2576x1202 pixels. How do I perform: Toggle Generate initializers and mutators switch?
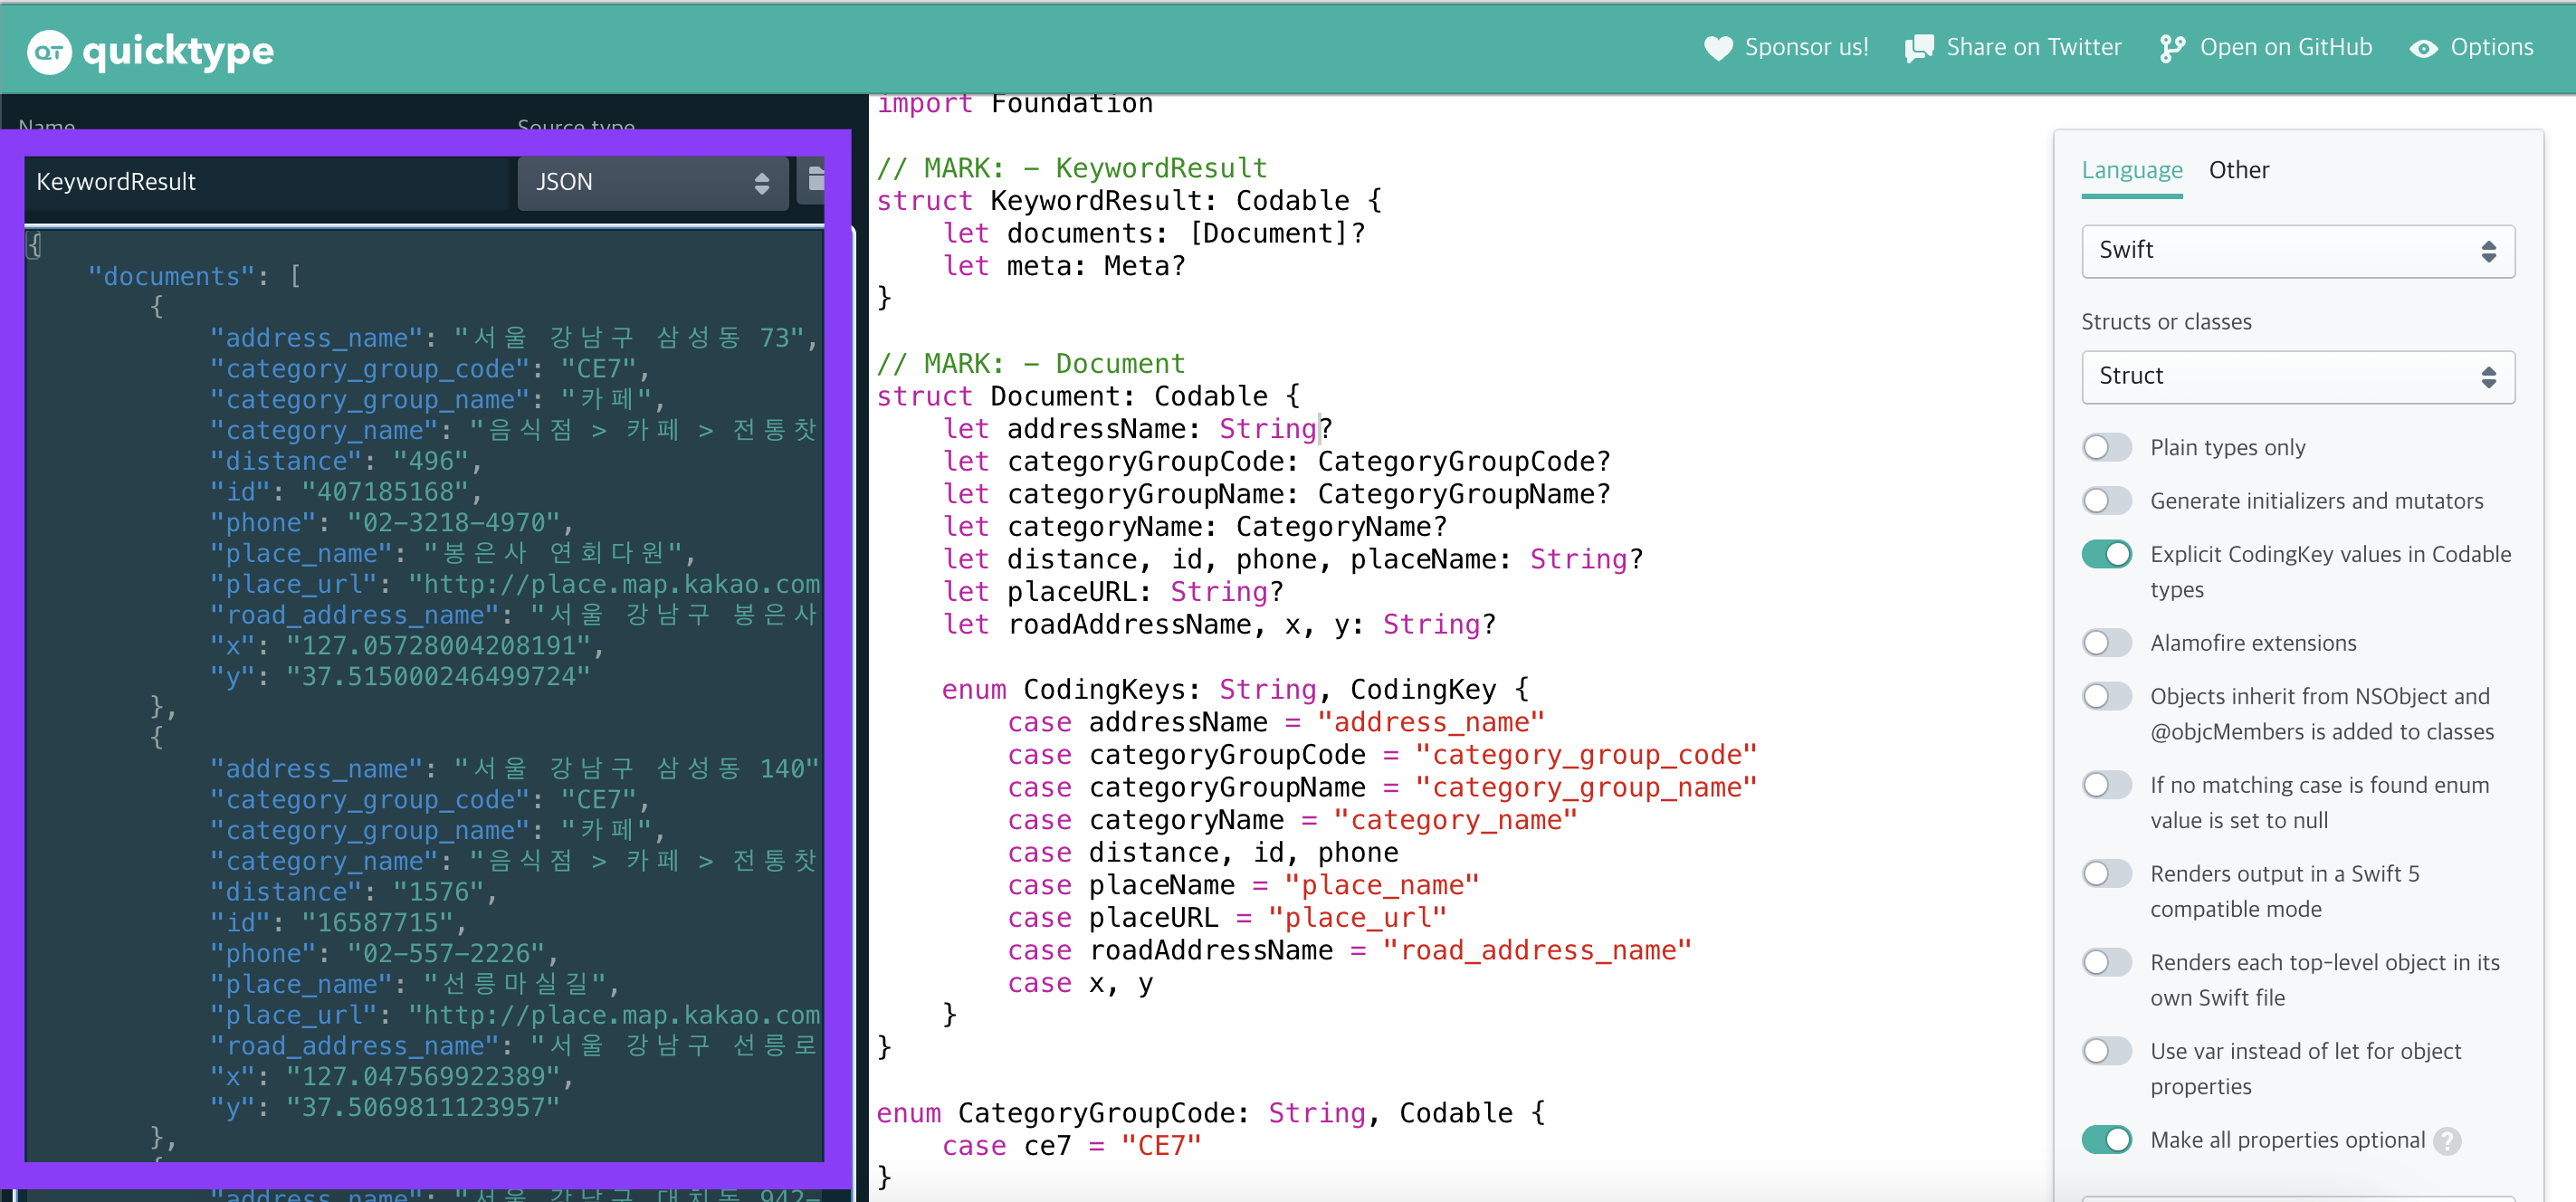click(x=2106, y=501)
